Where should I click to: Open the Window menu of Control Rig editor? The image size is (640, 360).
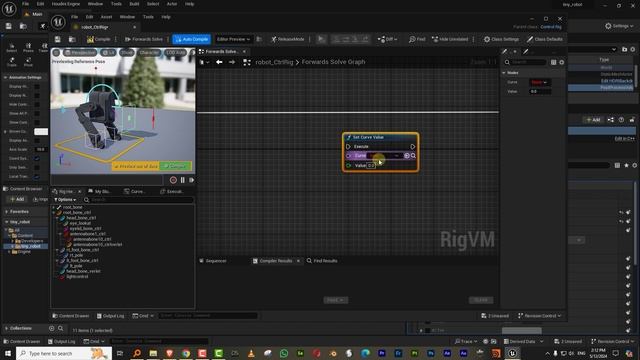pyautogui.click(x=127, y=17)
